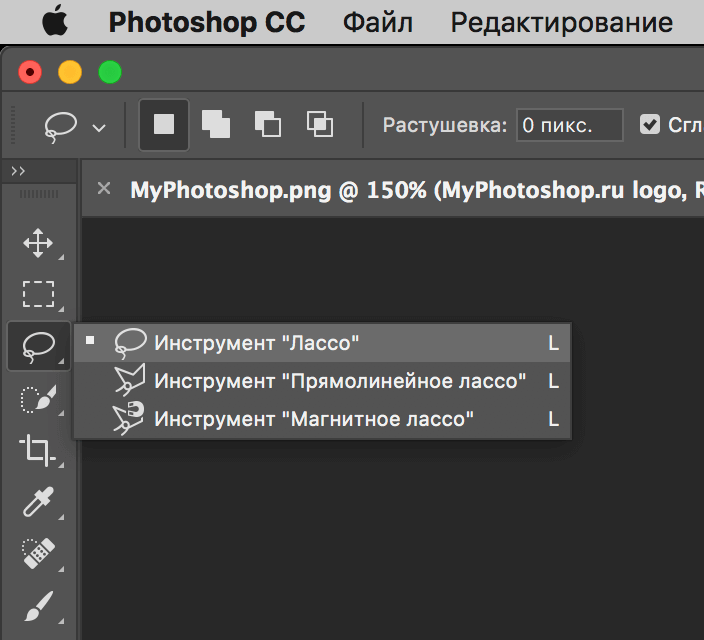Toggle the Сглаживание anti-alias checkbox
This screenshot has width=704, height=640.
pyautogui.click(x=650, y=125)
